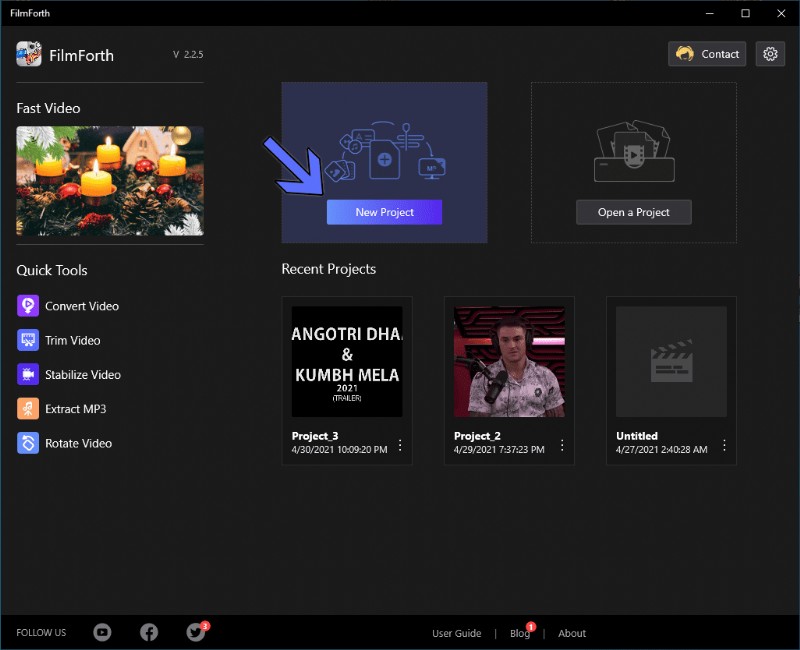Open the options menu for Project_2
The width and height of the screenshot is (800, 650).
(562, 444)
